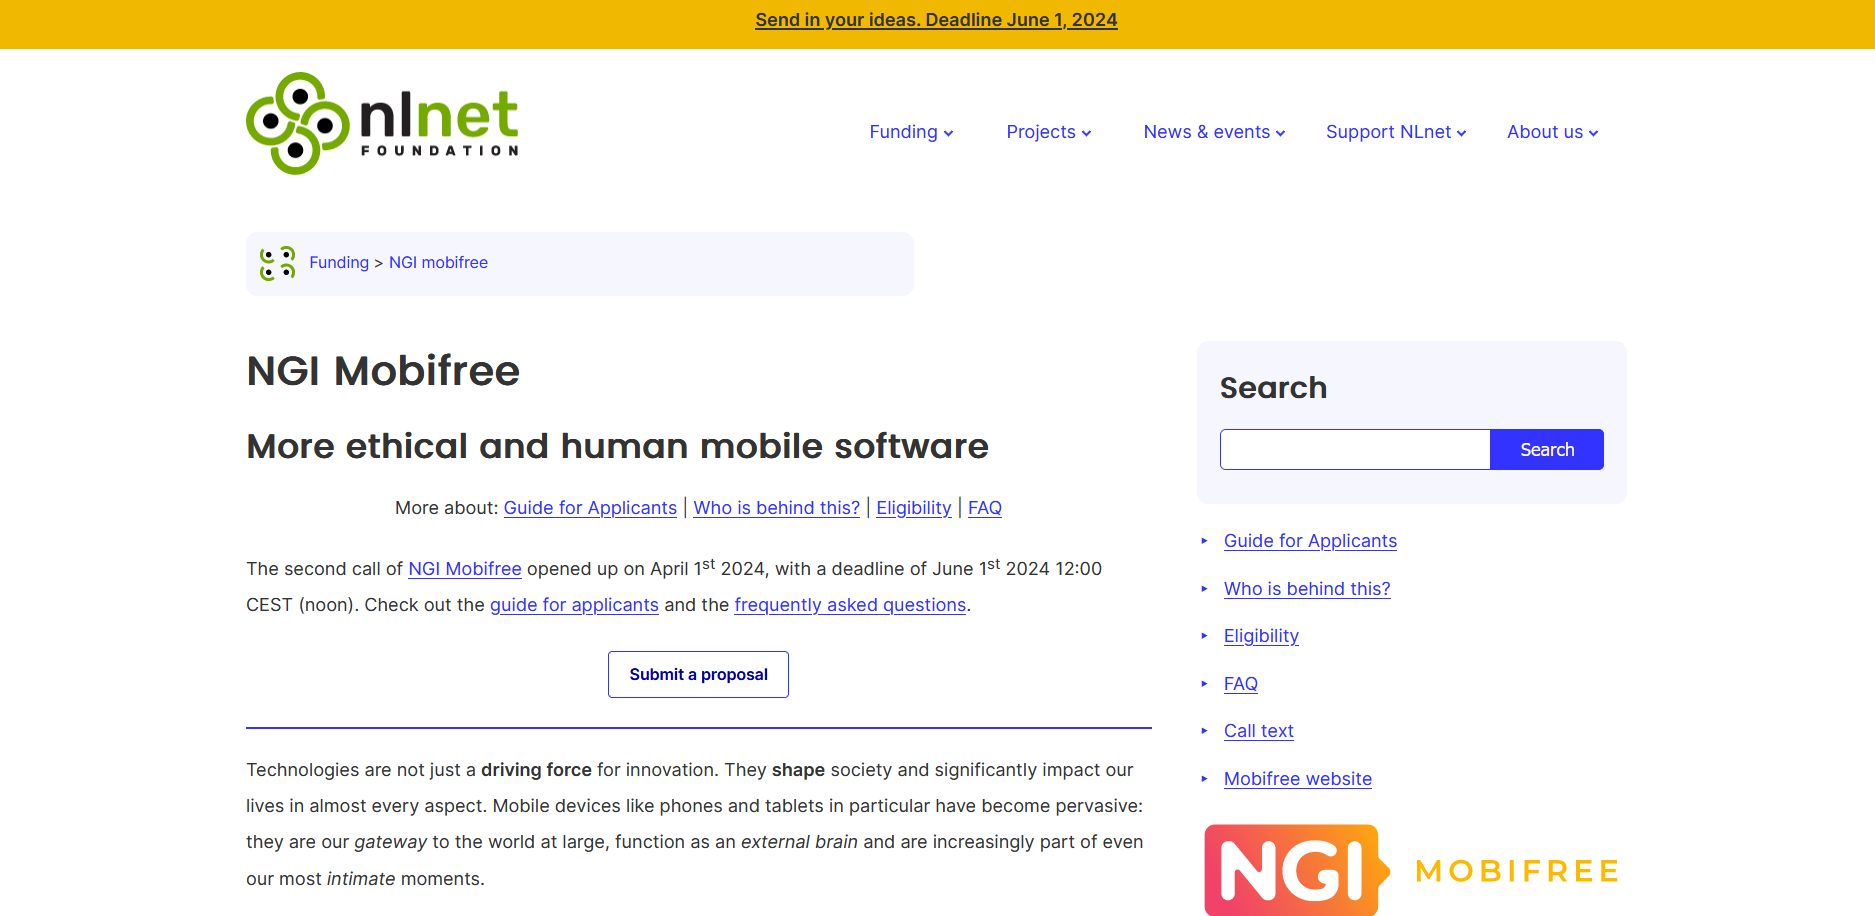1875x916 pixels.
Task: Open the lowercase guide for applicants link
Action: (x=574, y=605)
